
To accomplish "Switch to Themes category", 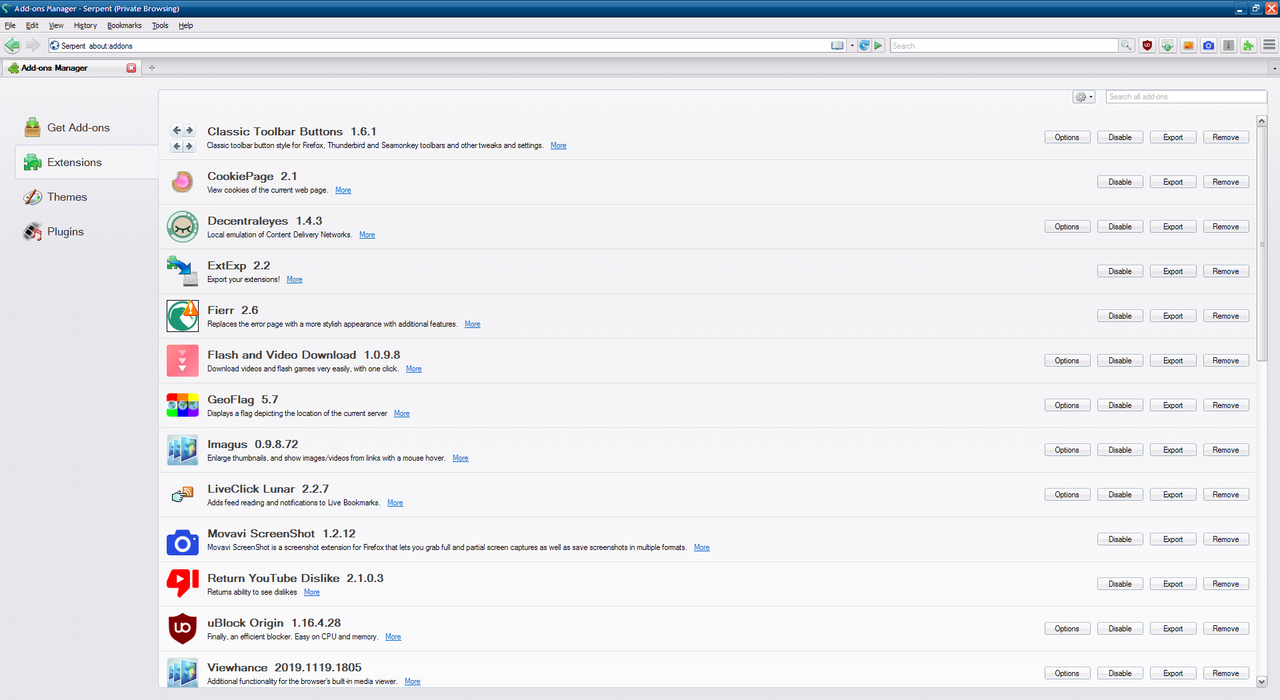I will [86, 197].
